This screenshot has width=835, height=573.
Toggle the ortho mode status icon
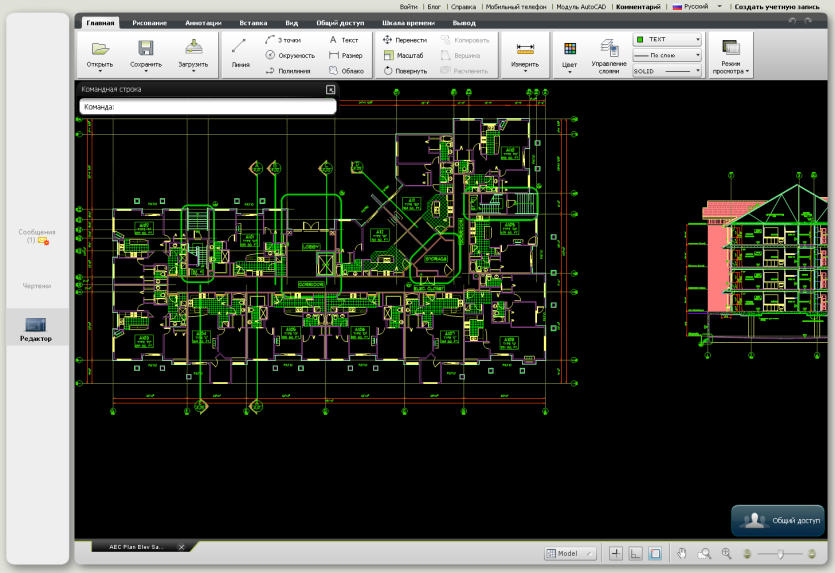635,554
